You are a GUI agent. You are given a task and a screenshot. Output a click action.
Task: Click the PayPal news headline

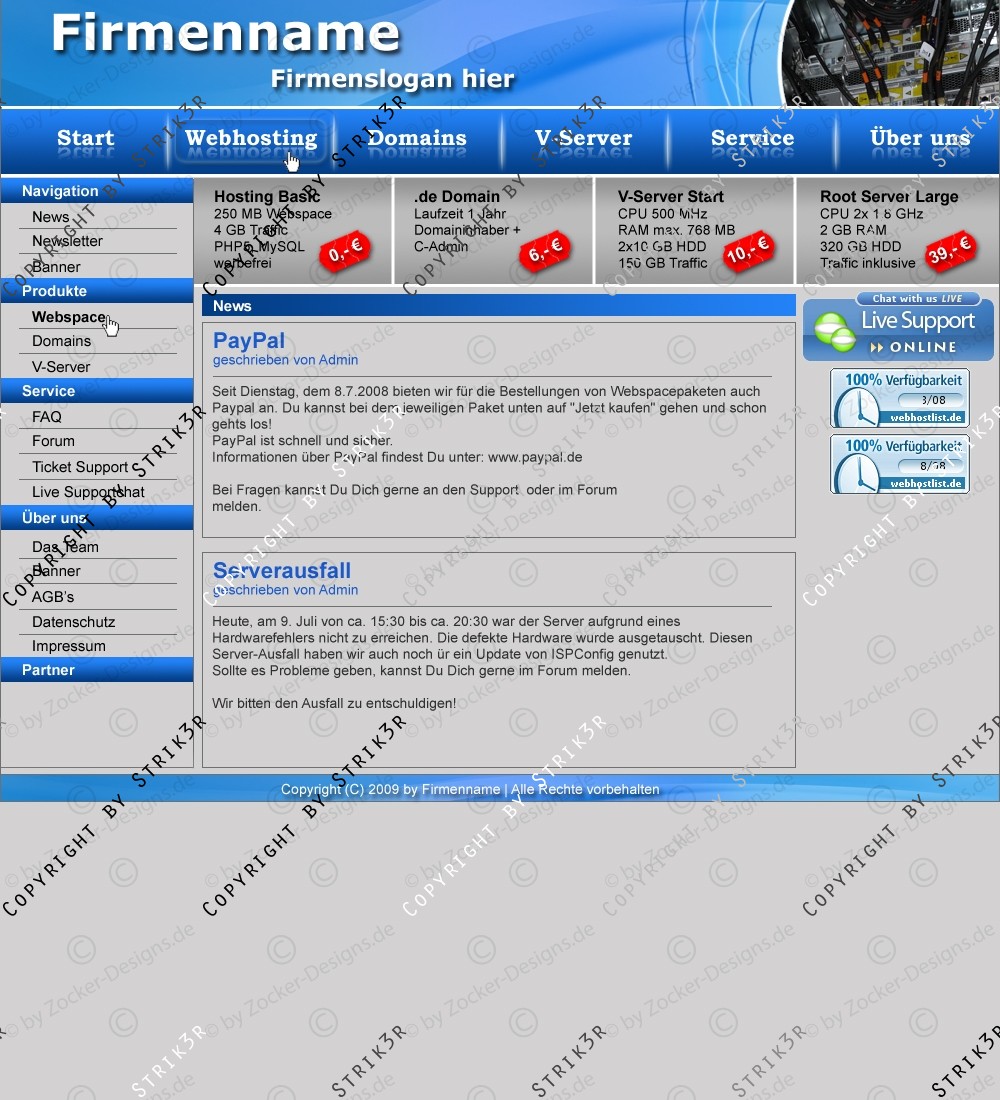coord(249,341)
